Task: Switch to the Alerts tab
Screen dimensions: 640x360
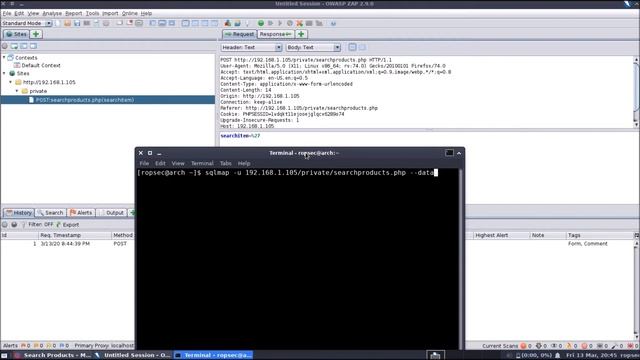Action: 81,213
